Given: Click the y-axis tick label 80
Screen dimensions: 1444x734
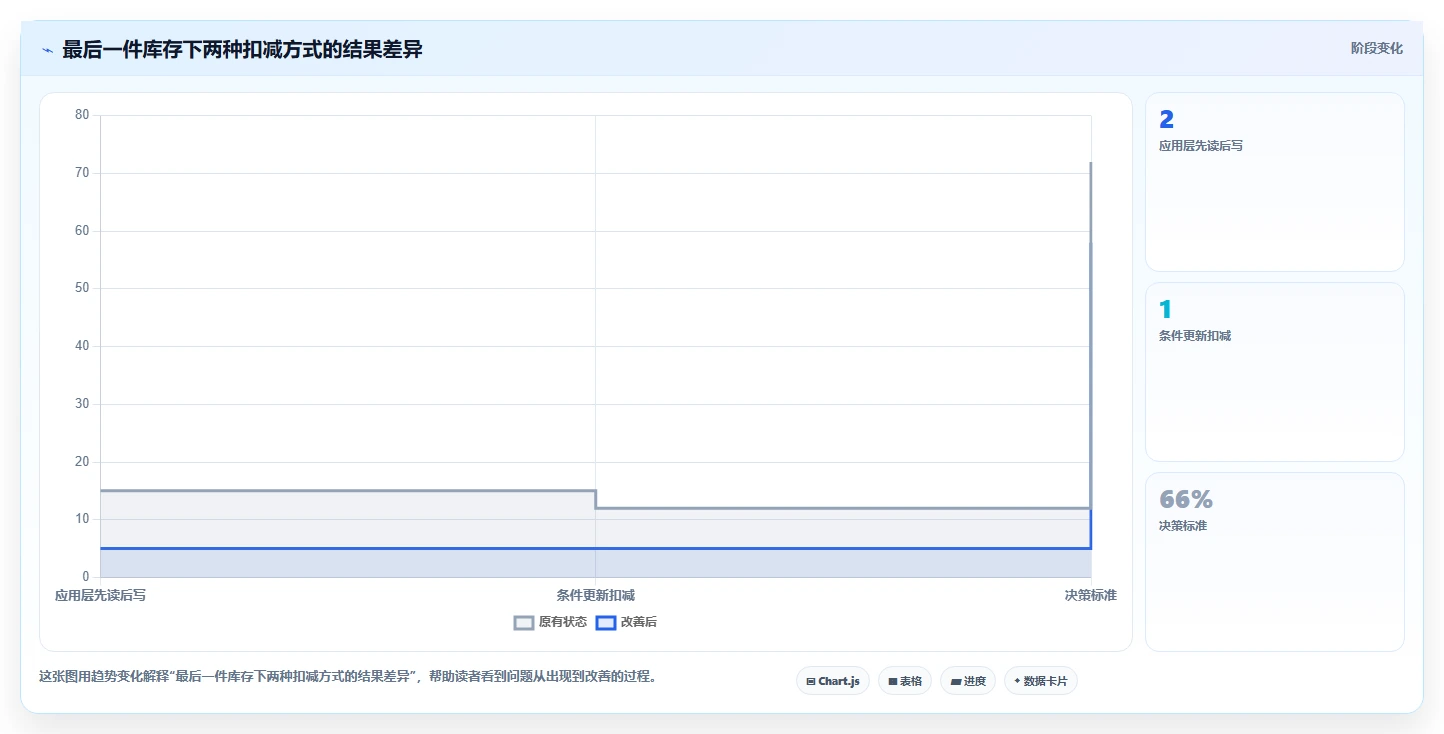Looking at the screenshot, I should tap(82, 115).
